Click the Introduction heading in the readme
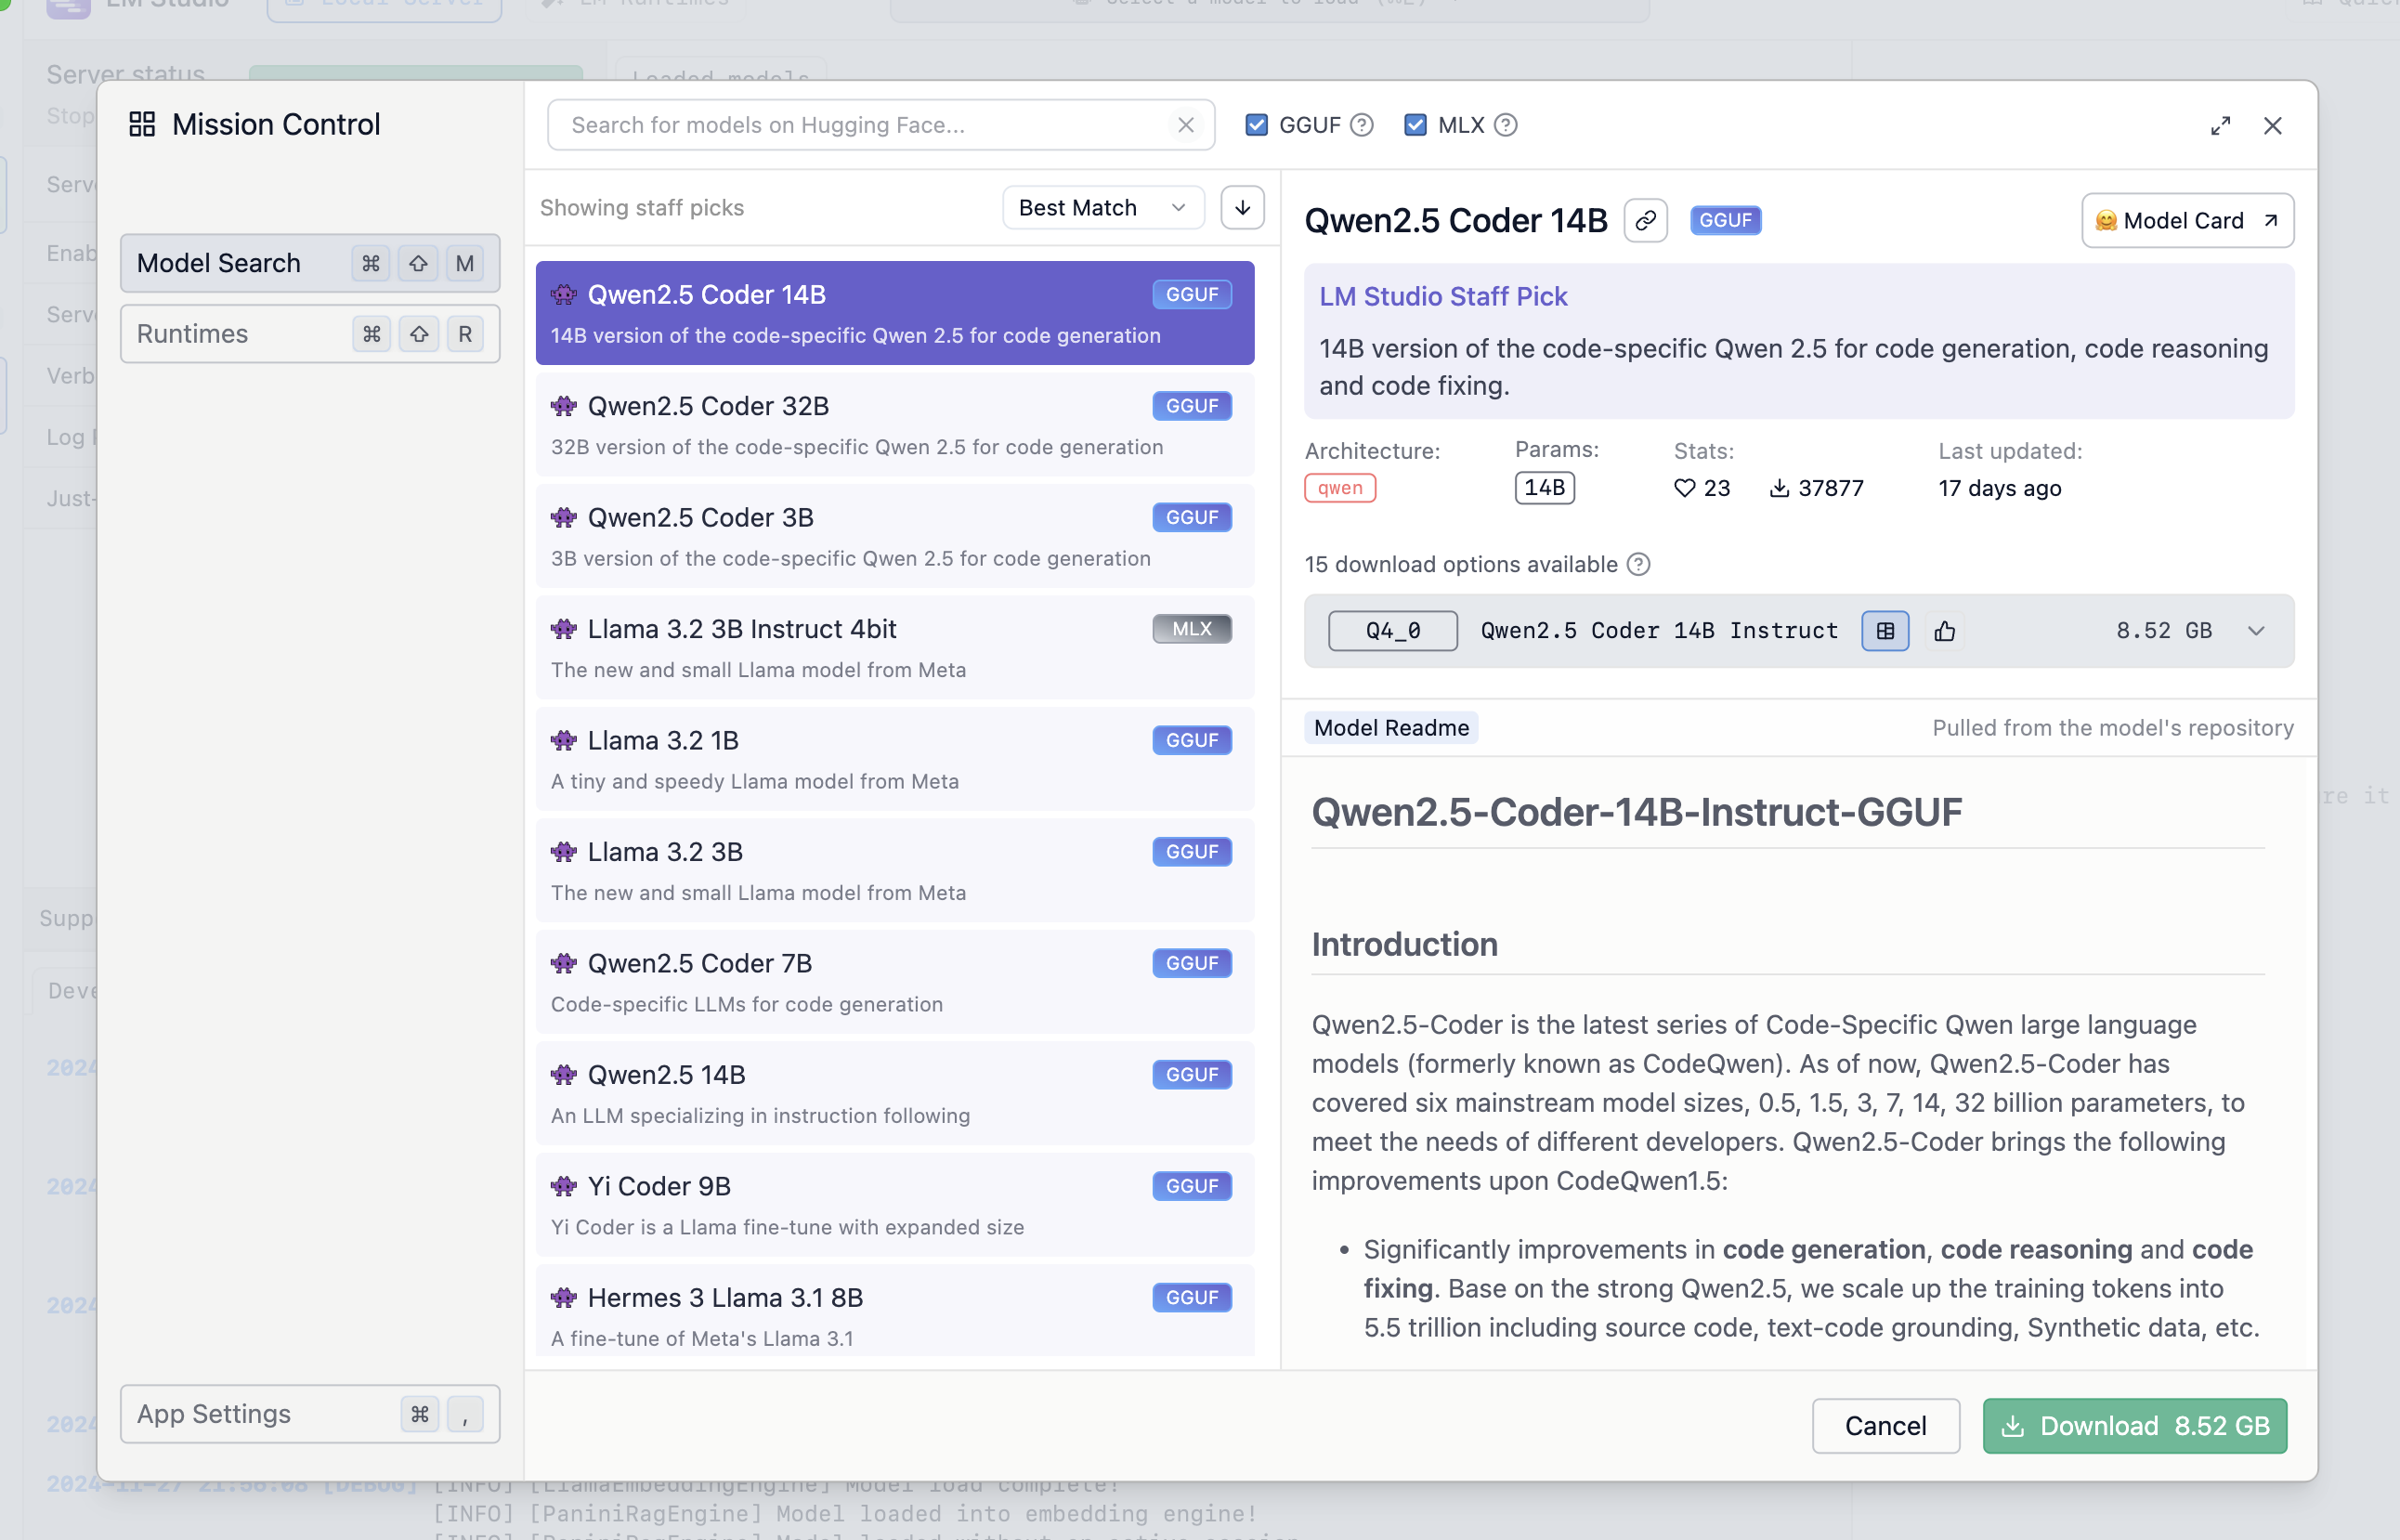Viewport: 2400px width, 1540px height. tap(1404, 944)
